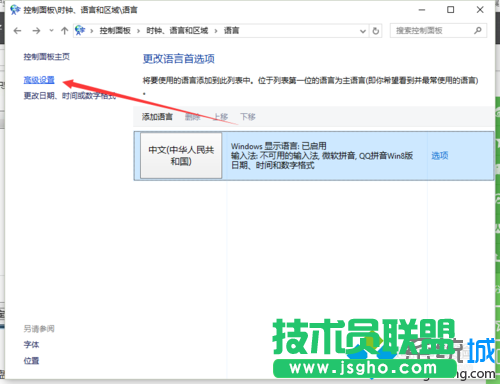
Task: Expand chevron after 时钟、语言和区域 breadcrumb
Action: point(216,31)
